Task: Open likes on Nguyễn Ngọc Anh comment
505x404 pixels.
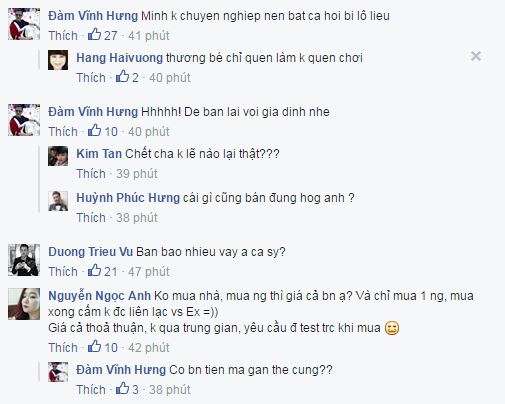Action: pyautogui.click(x=103, y=347)
